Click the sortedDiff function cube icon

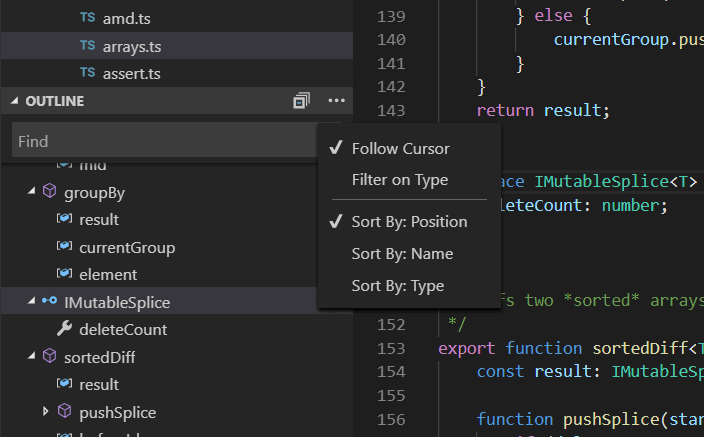(x=49, y=357)
